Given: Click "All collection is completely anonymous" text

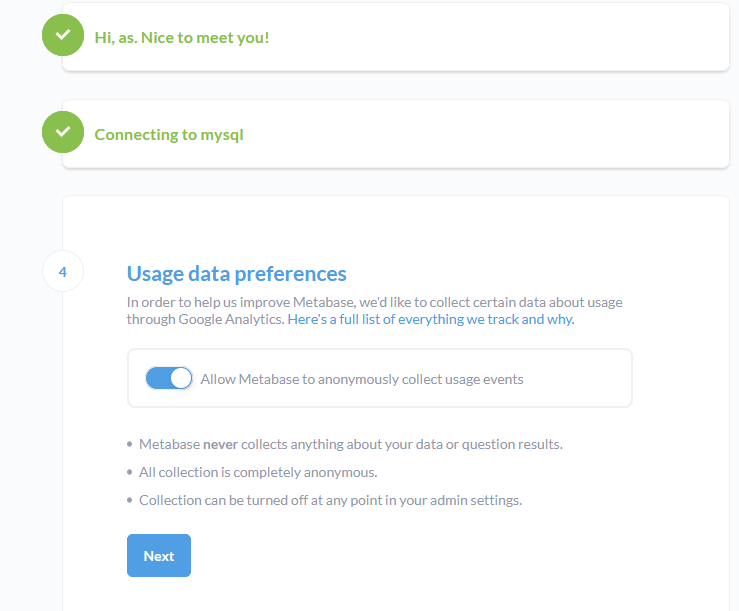Looking at the screenshot, I should point(258,472).
